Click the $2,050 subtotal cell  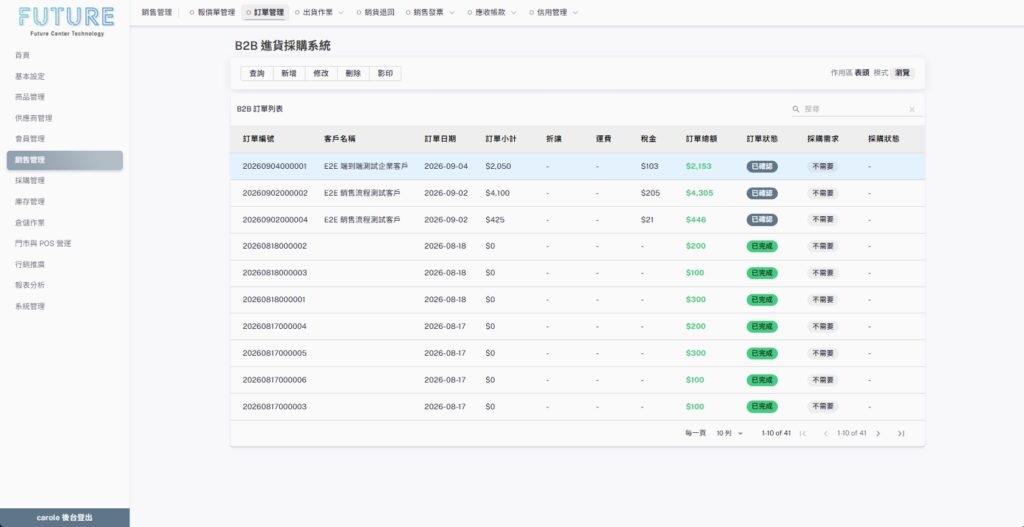[498, 167]
